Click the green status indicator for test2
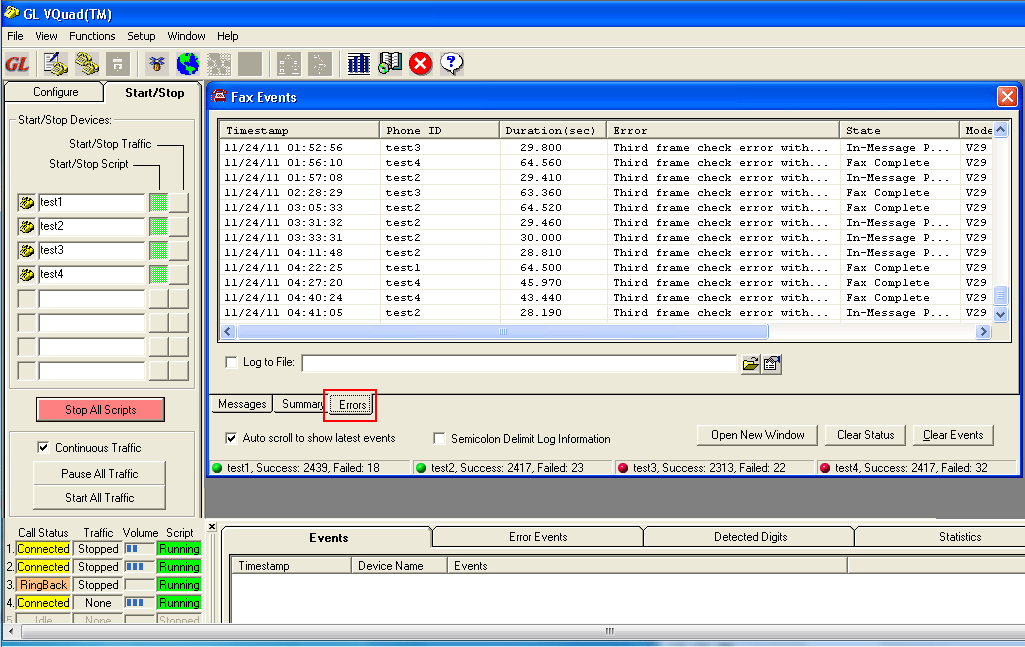 point(421,468)
